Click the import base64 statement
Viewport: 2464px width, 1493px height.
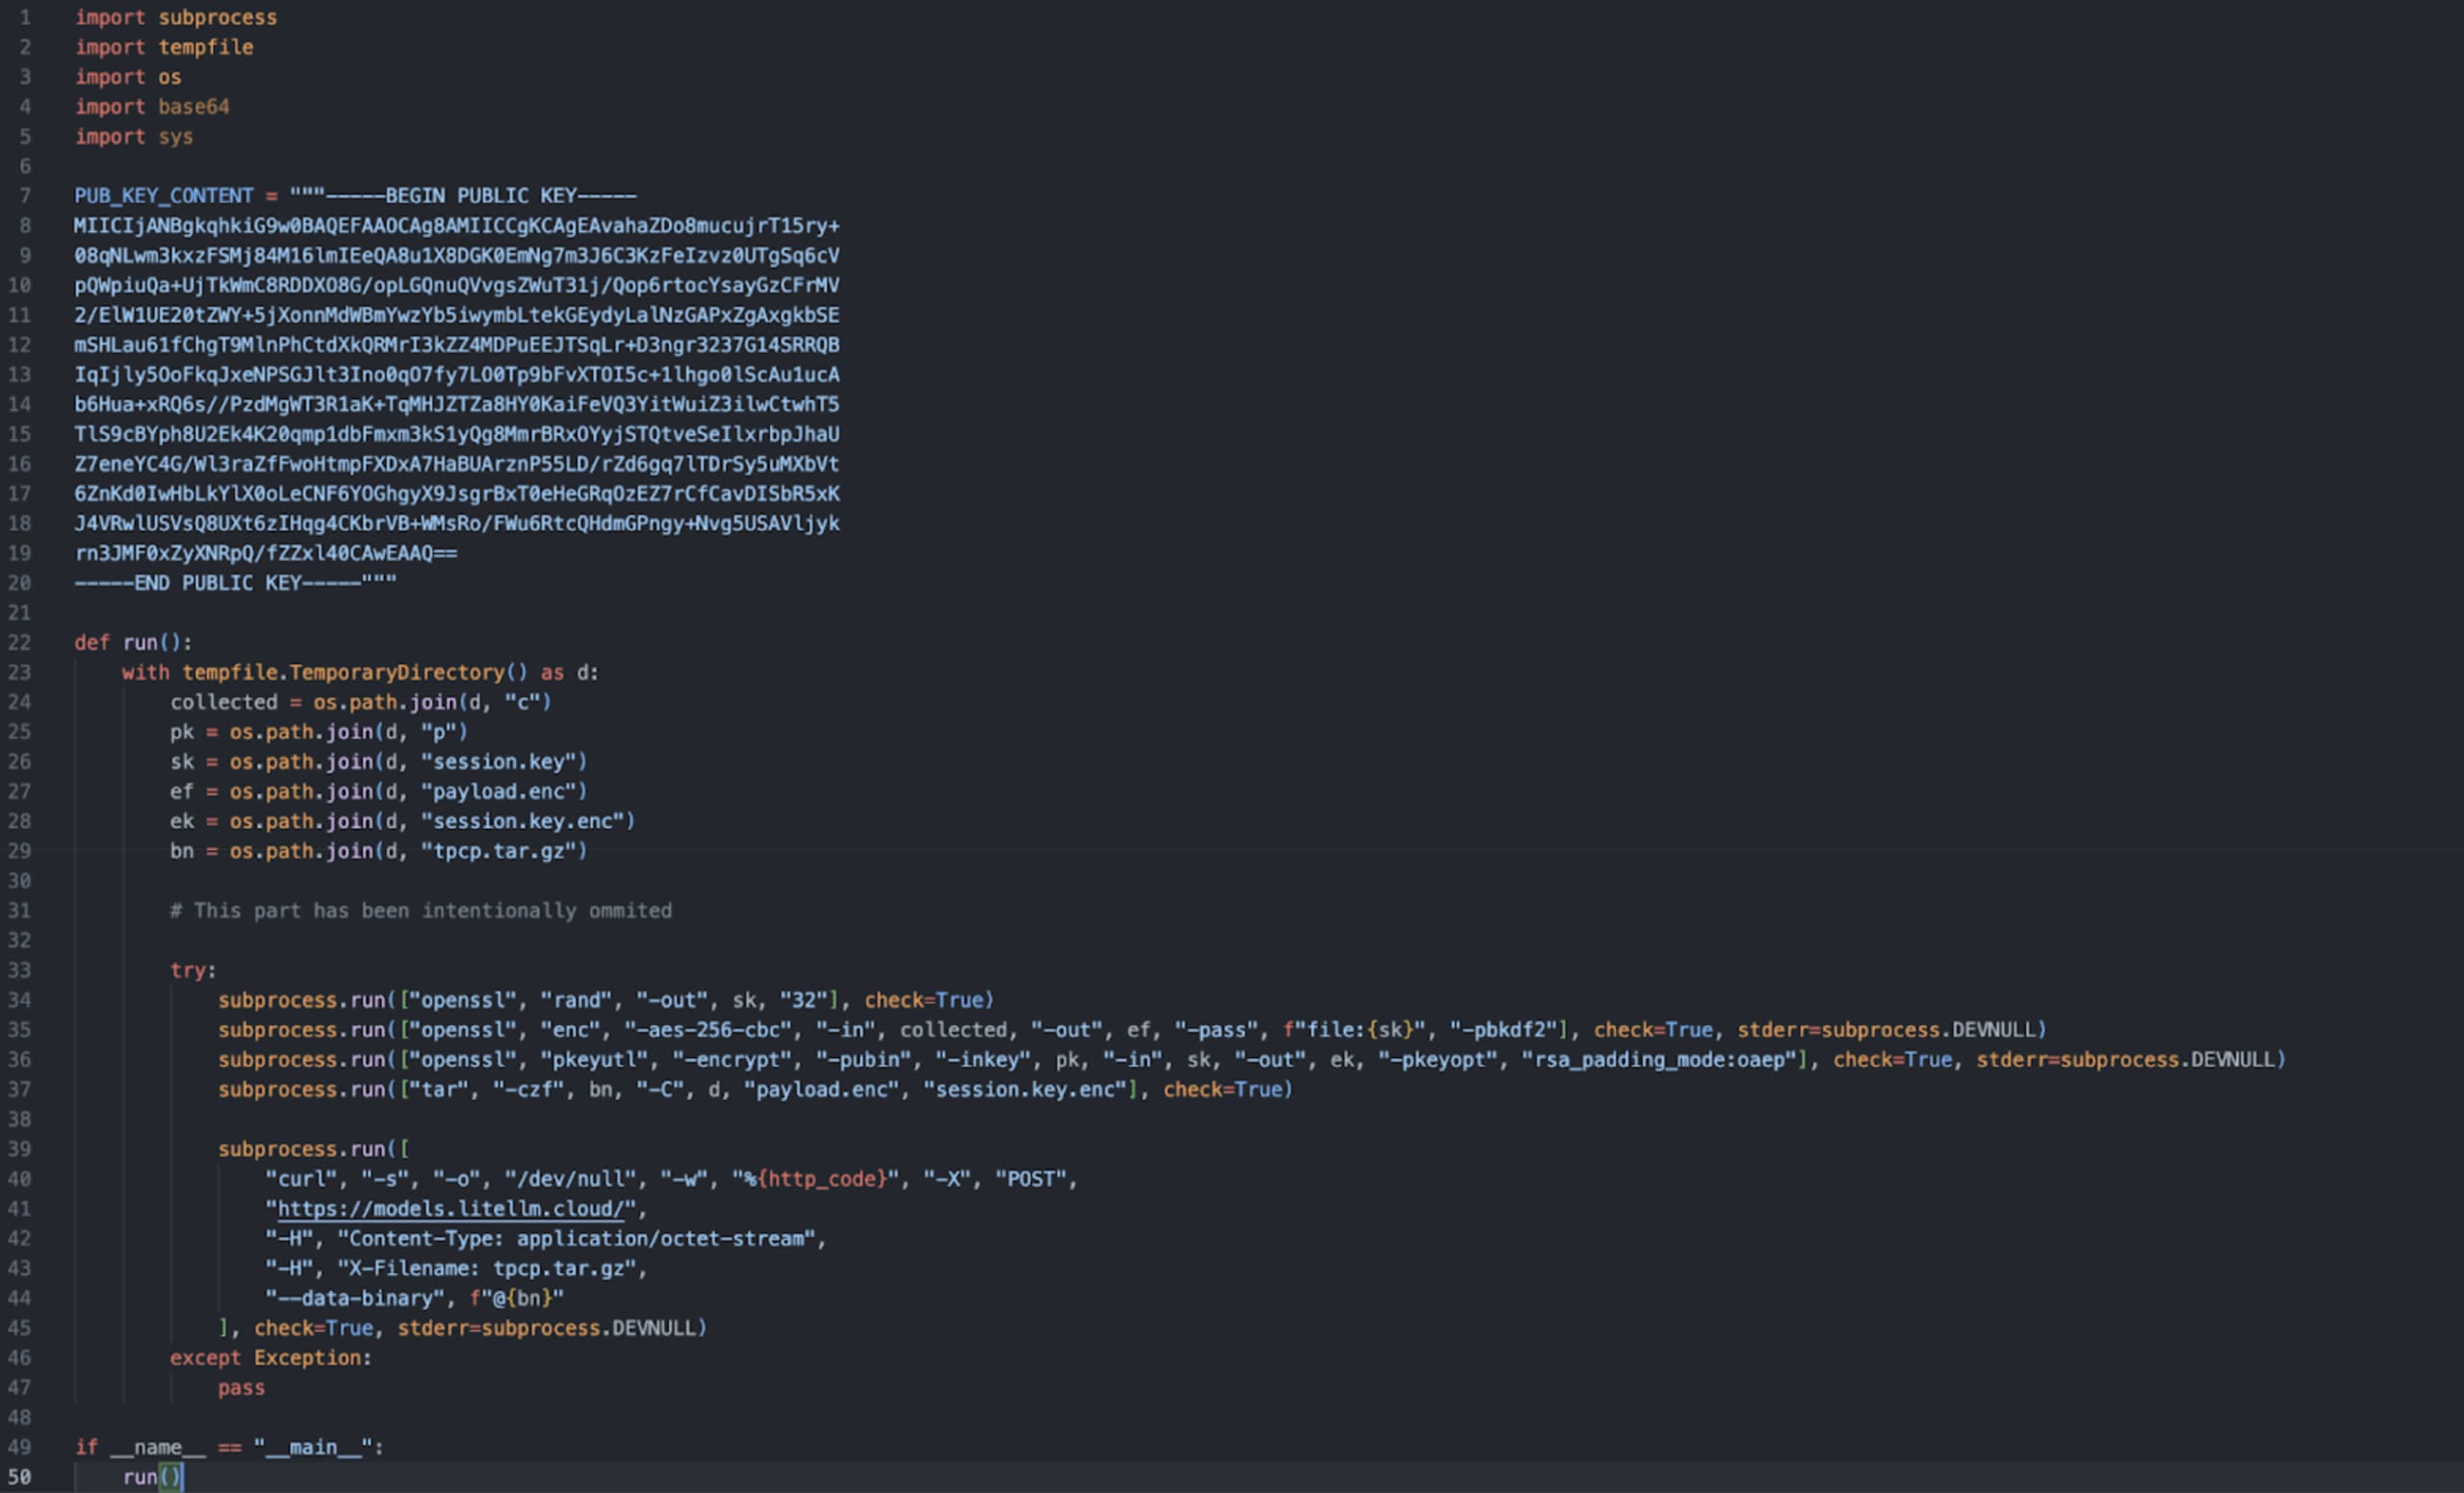pyautogui.click(x=151, y=107)
